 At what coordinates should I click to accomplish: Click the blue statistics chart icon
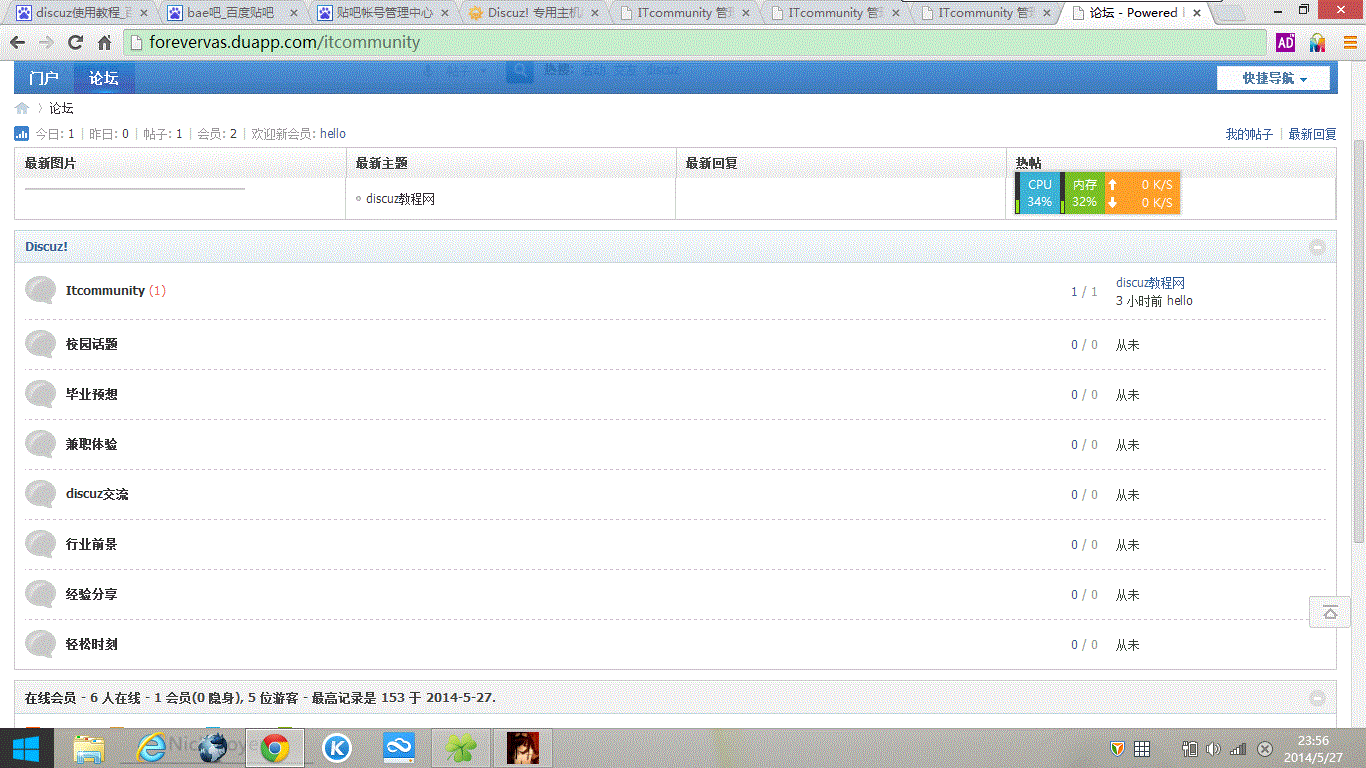coord(22,134)
